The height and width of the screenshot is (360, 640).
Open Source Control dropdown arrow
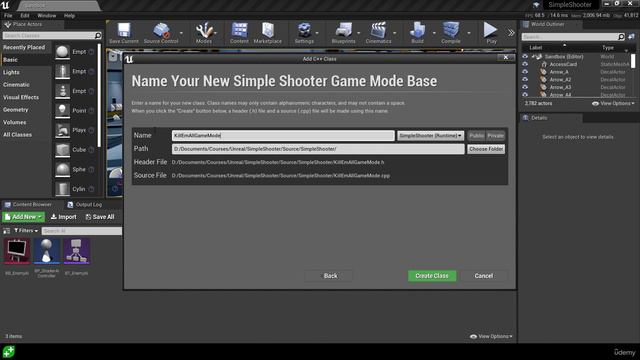(181, 33)
